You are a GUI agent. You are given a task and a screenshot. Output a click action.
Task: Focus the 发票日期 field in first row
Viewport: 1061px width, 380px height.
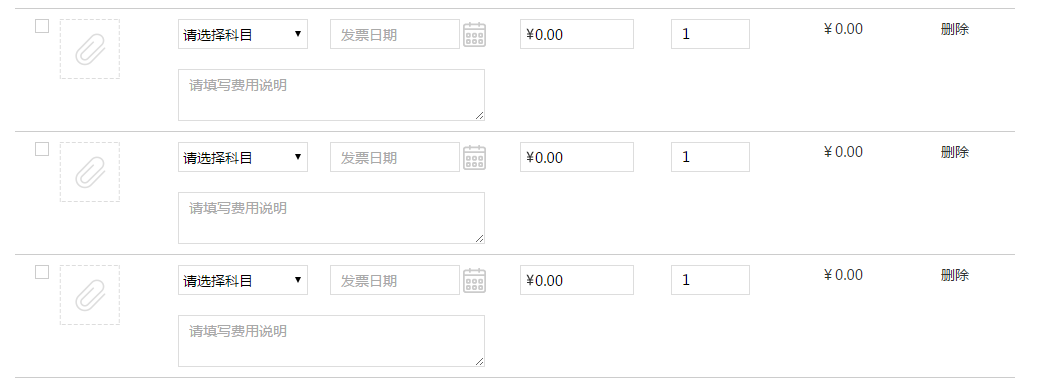click(395, 34)
